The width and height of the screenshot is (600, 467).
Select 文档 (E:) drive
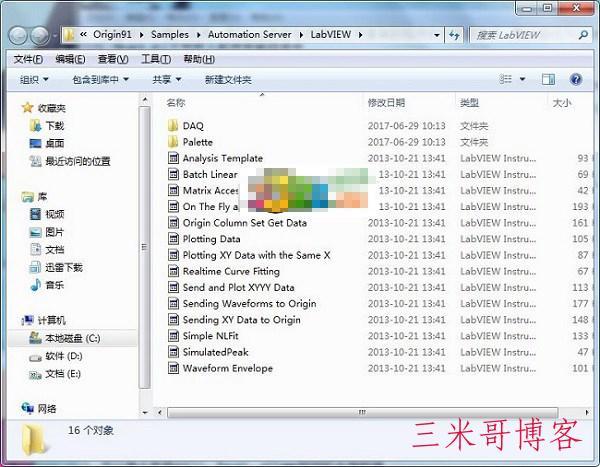tap(63, 374)
